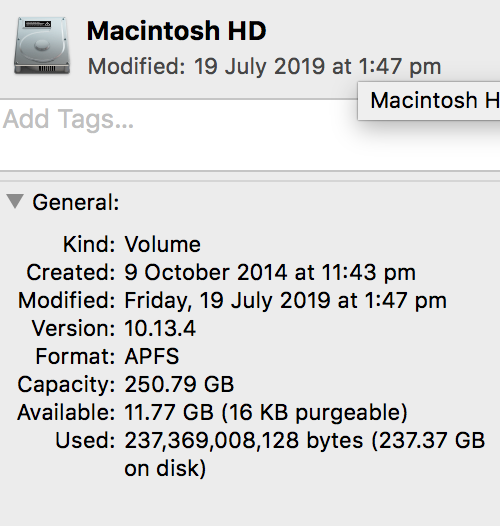Collapse the General section triangle
500x526 pixels.
click(15, 201)
